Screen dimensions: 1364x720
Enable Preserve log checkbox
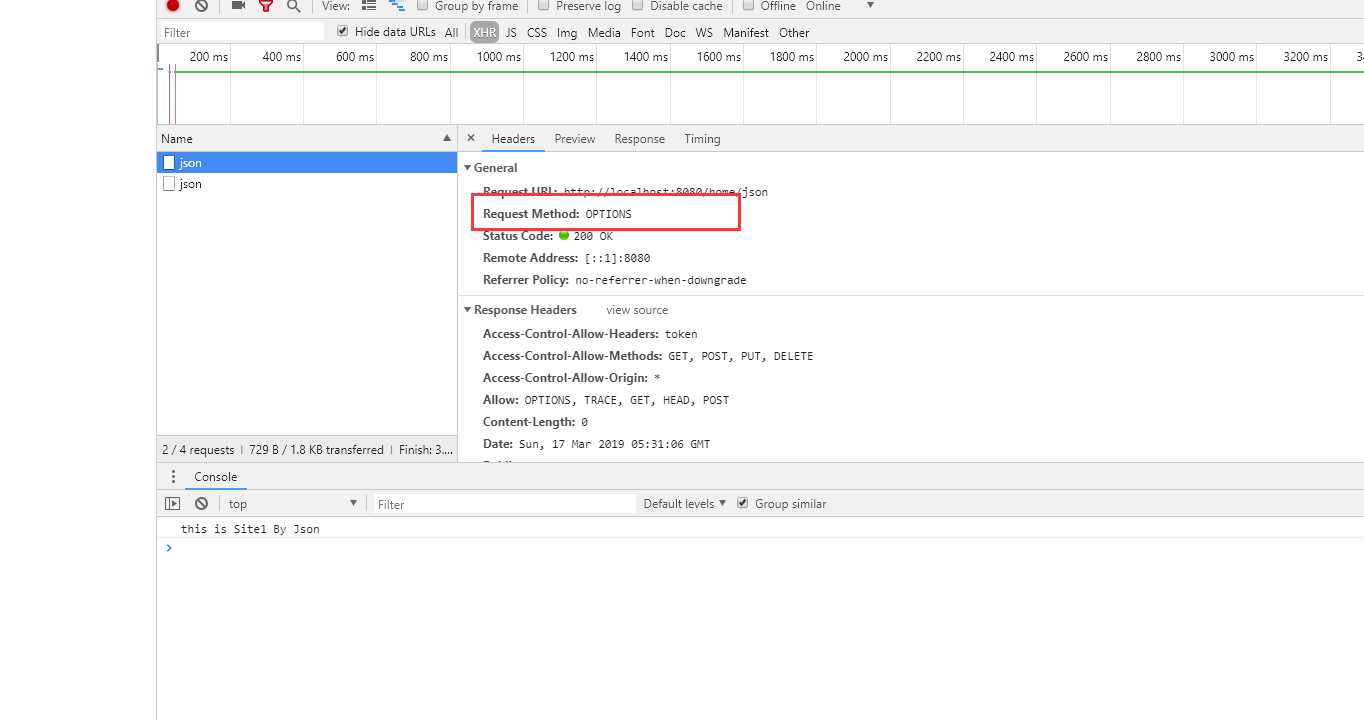544,5
